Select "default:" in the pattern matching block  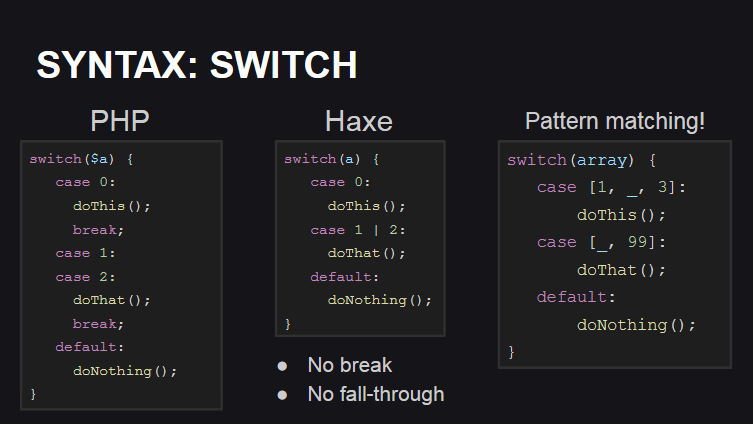tap(576, 297)
